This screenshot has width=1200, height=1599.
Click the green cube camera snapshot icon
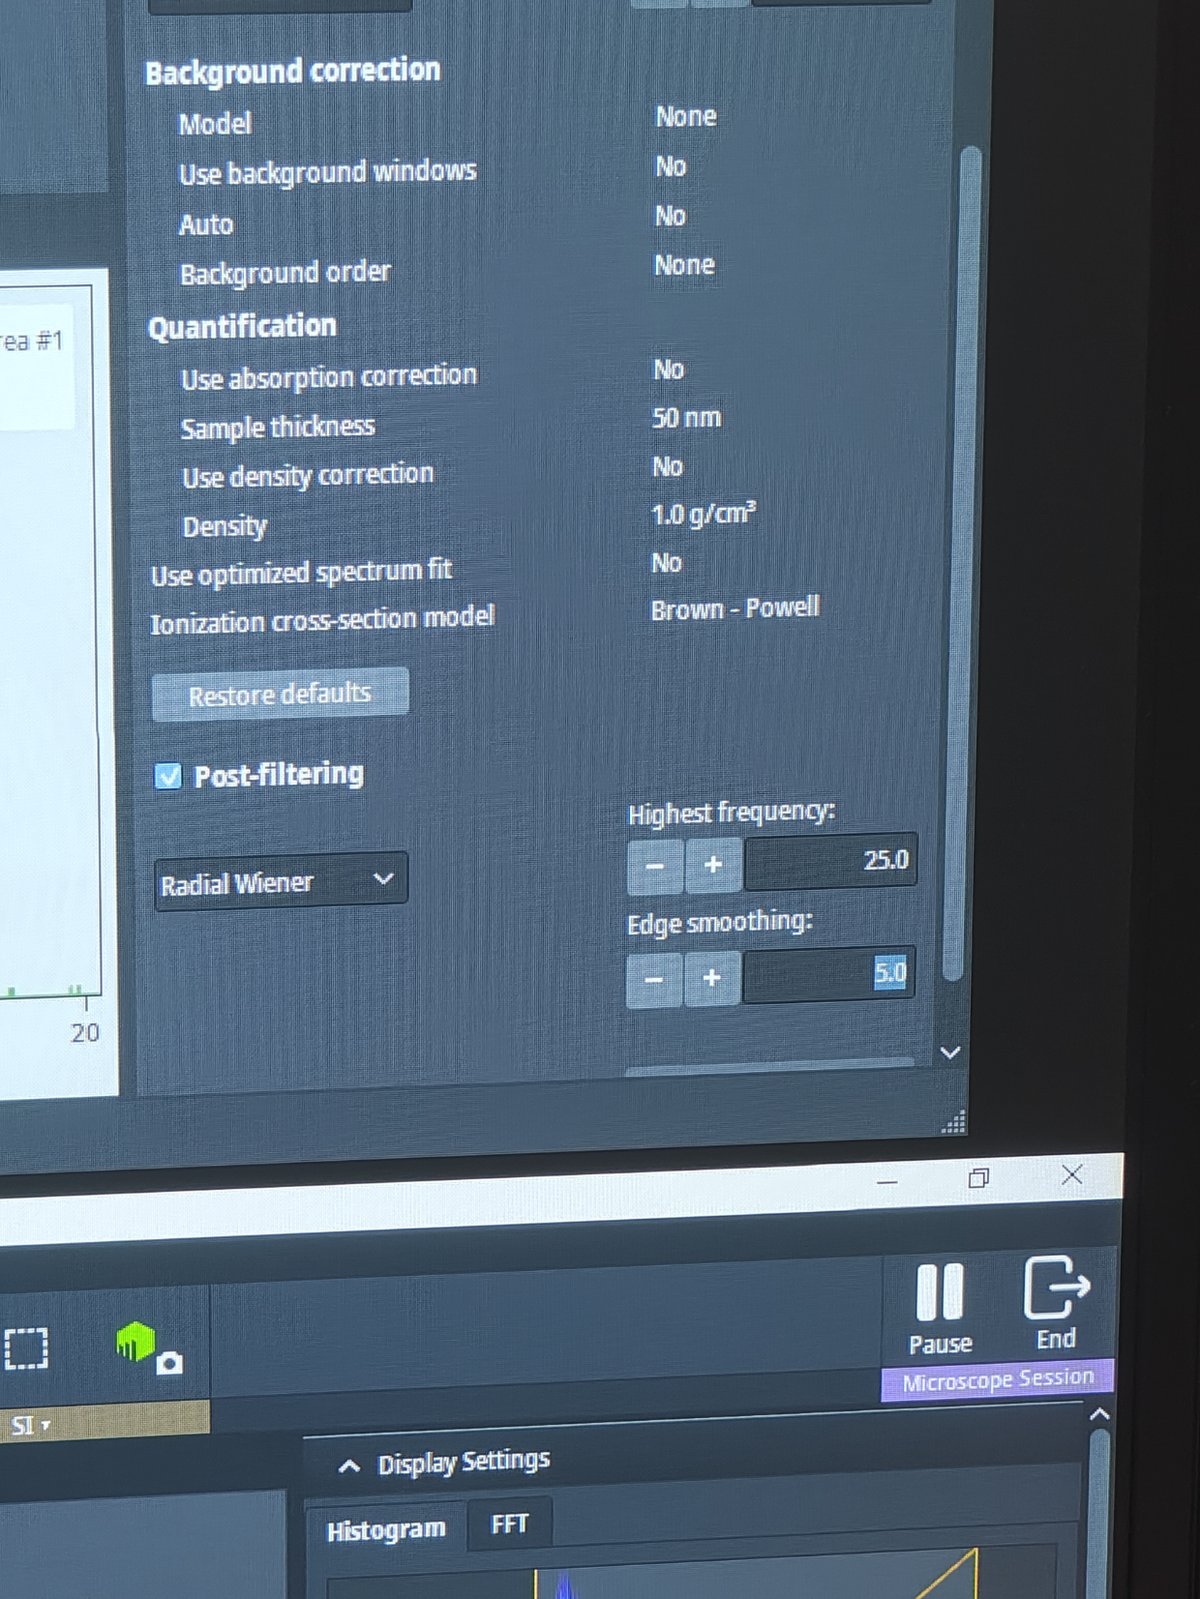tap(145, 1346)
